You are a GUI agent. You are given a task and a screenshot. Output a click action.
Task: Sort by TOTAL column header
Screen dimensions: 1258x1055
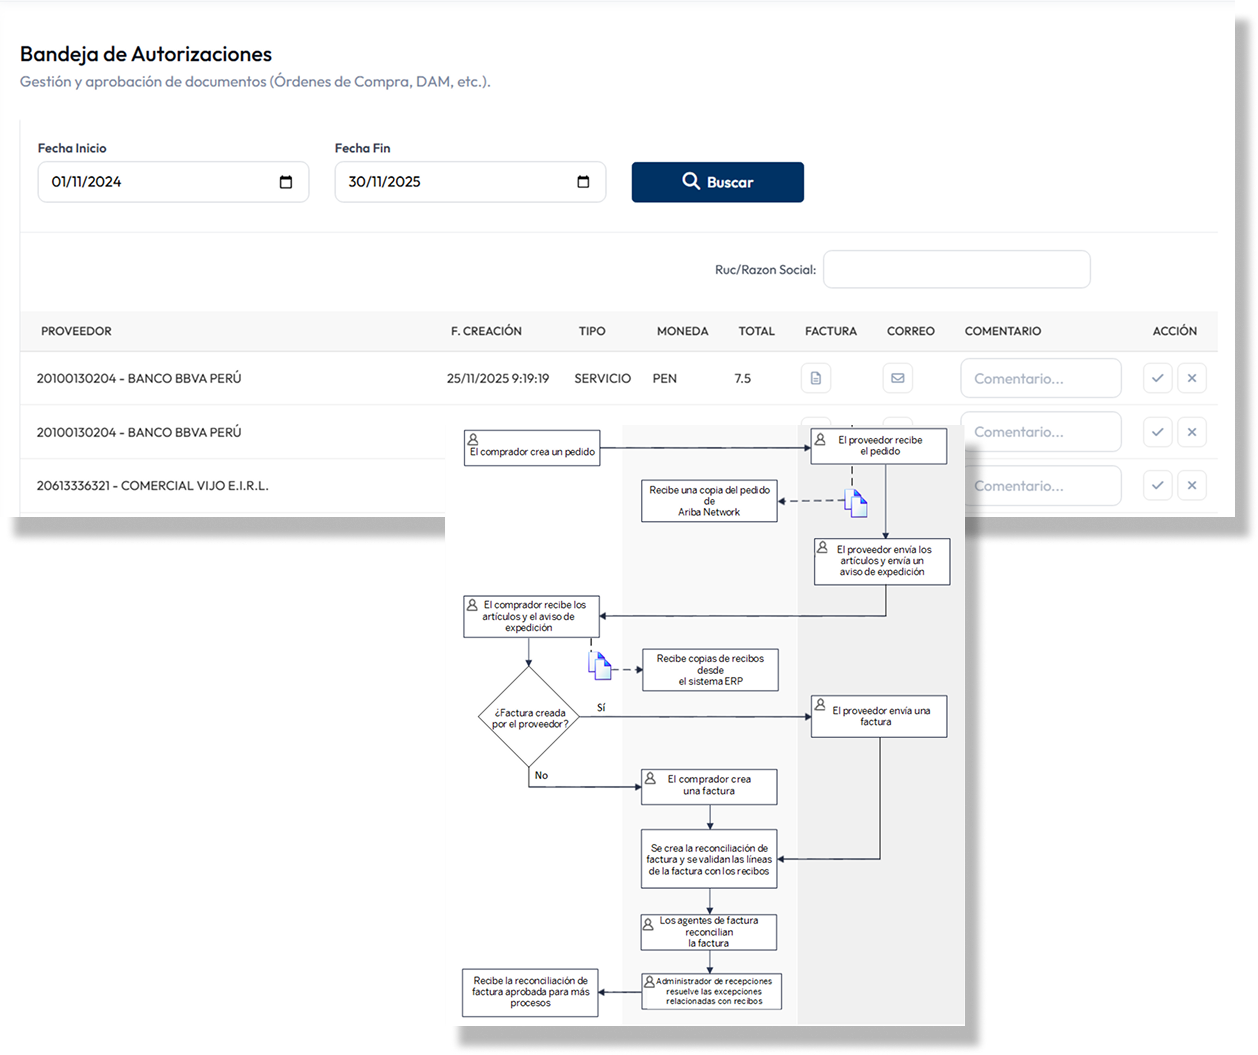point(756,331)
